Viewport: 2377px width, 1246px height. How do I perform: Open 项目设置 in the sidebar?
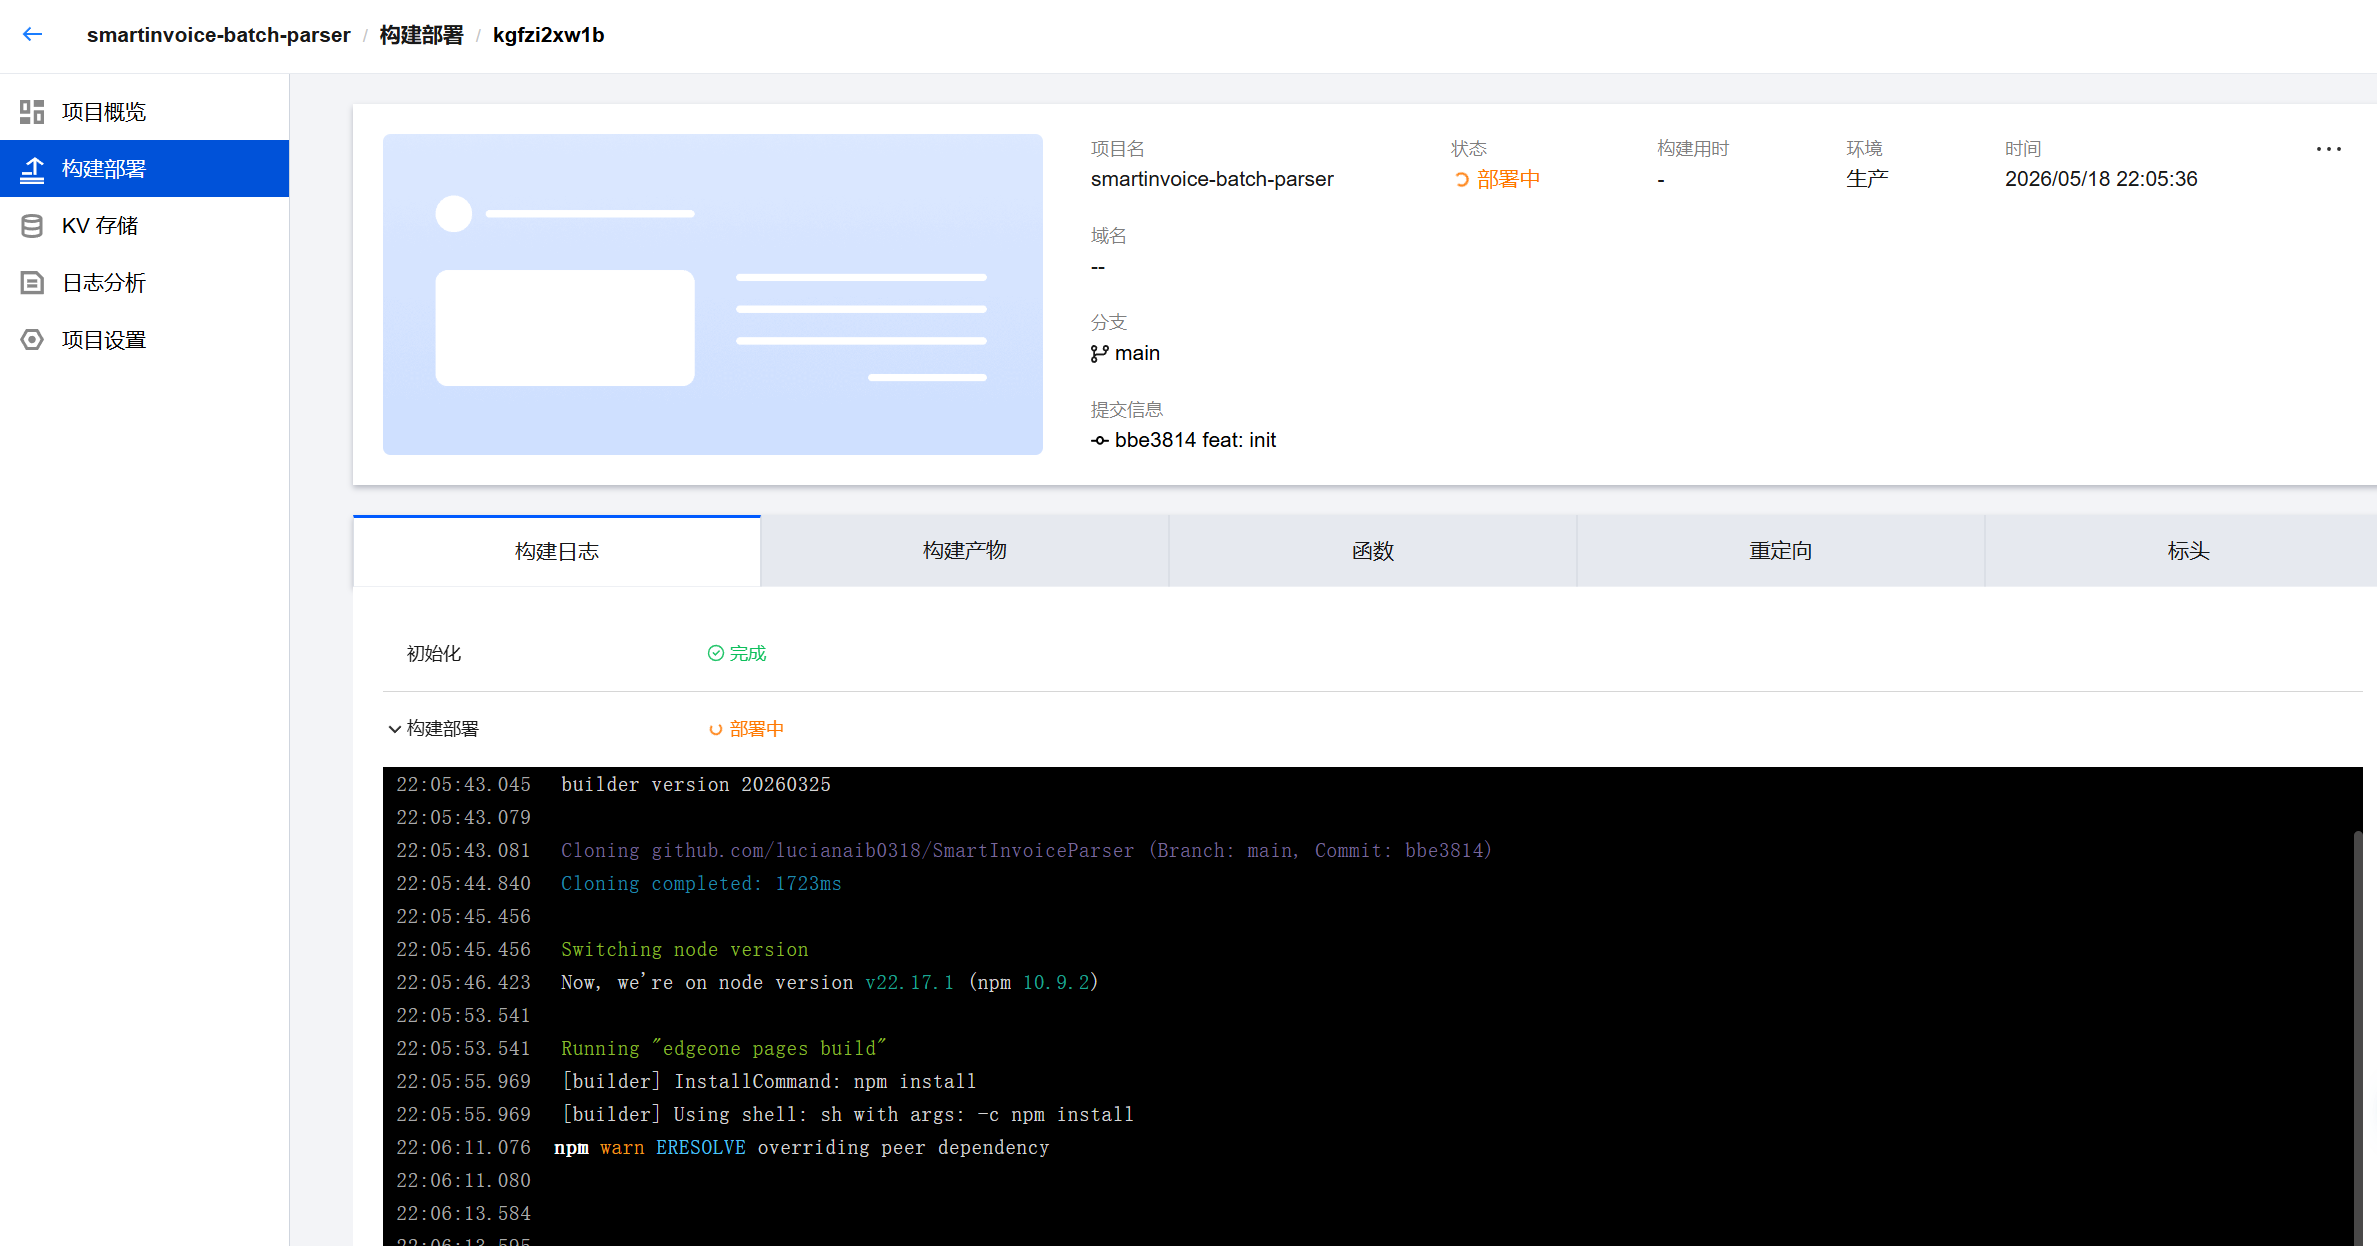145,340
